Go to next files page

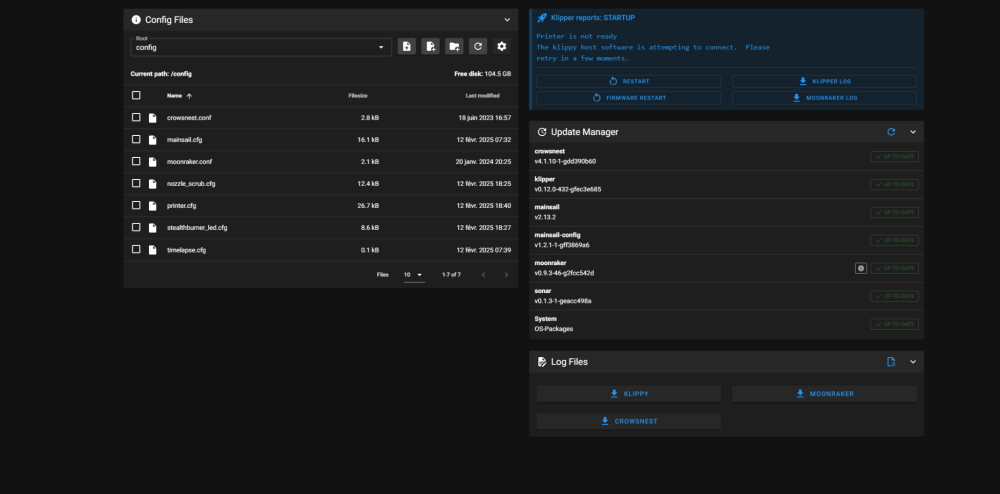506,275
